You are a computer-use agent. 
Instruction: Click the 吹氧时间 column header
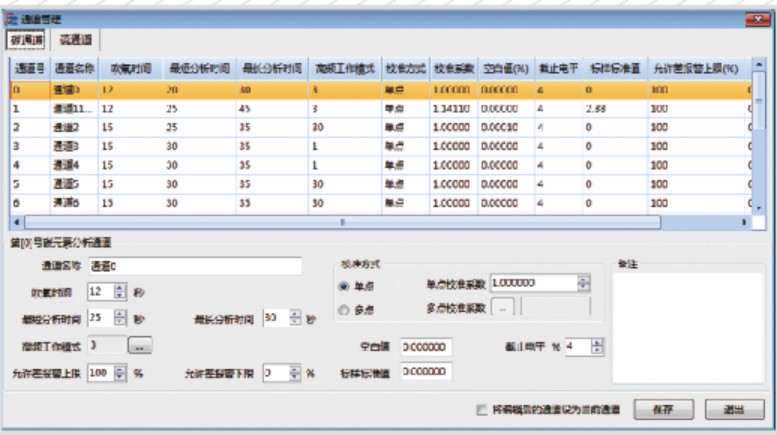(x=130, y=68)
